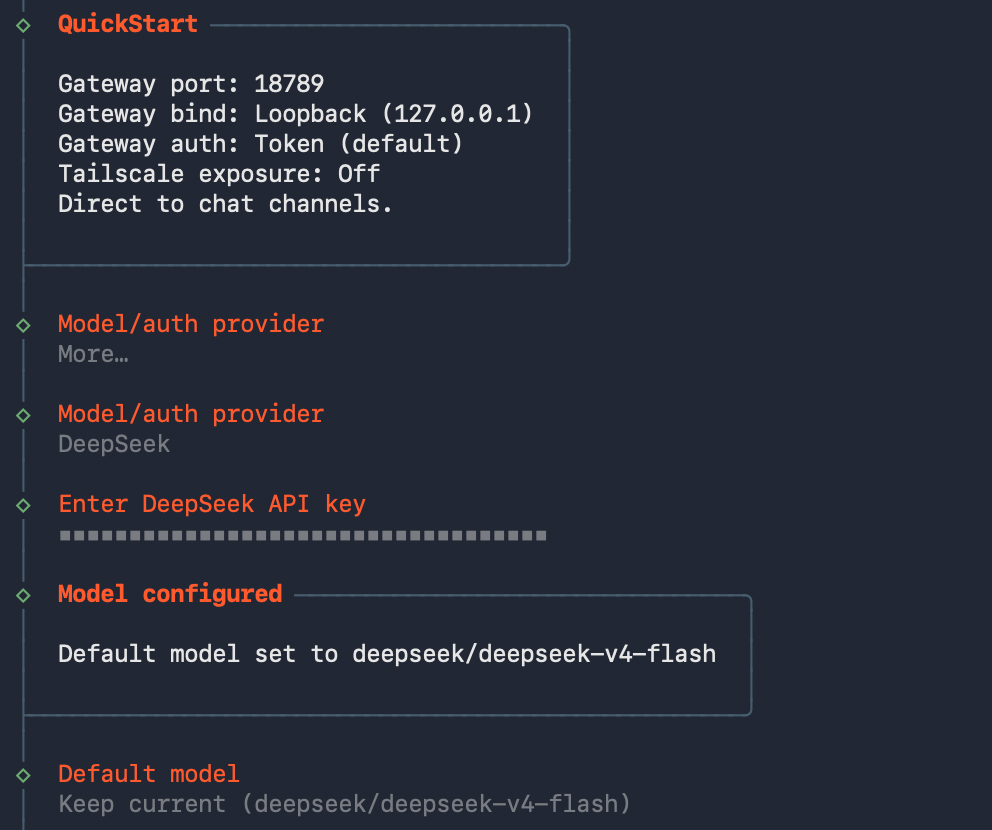Click the diamond marker beside Model configured
Image resolution: width=992 pixels, height=830 pixels.
point(23,595)
